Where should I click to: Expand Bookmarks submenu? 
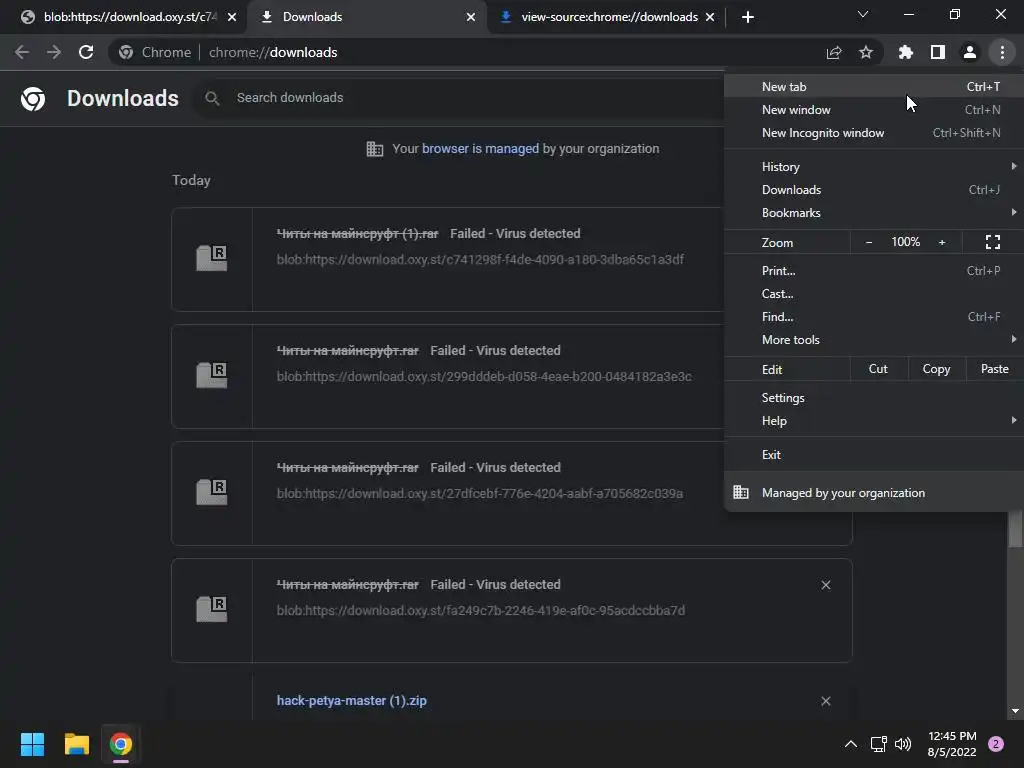874,213
